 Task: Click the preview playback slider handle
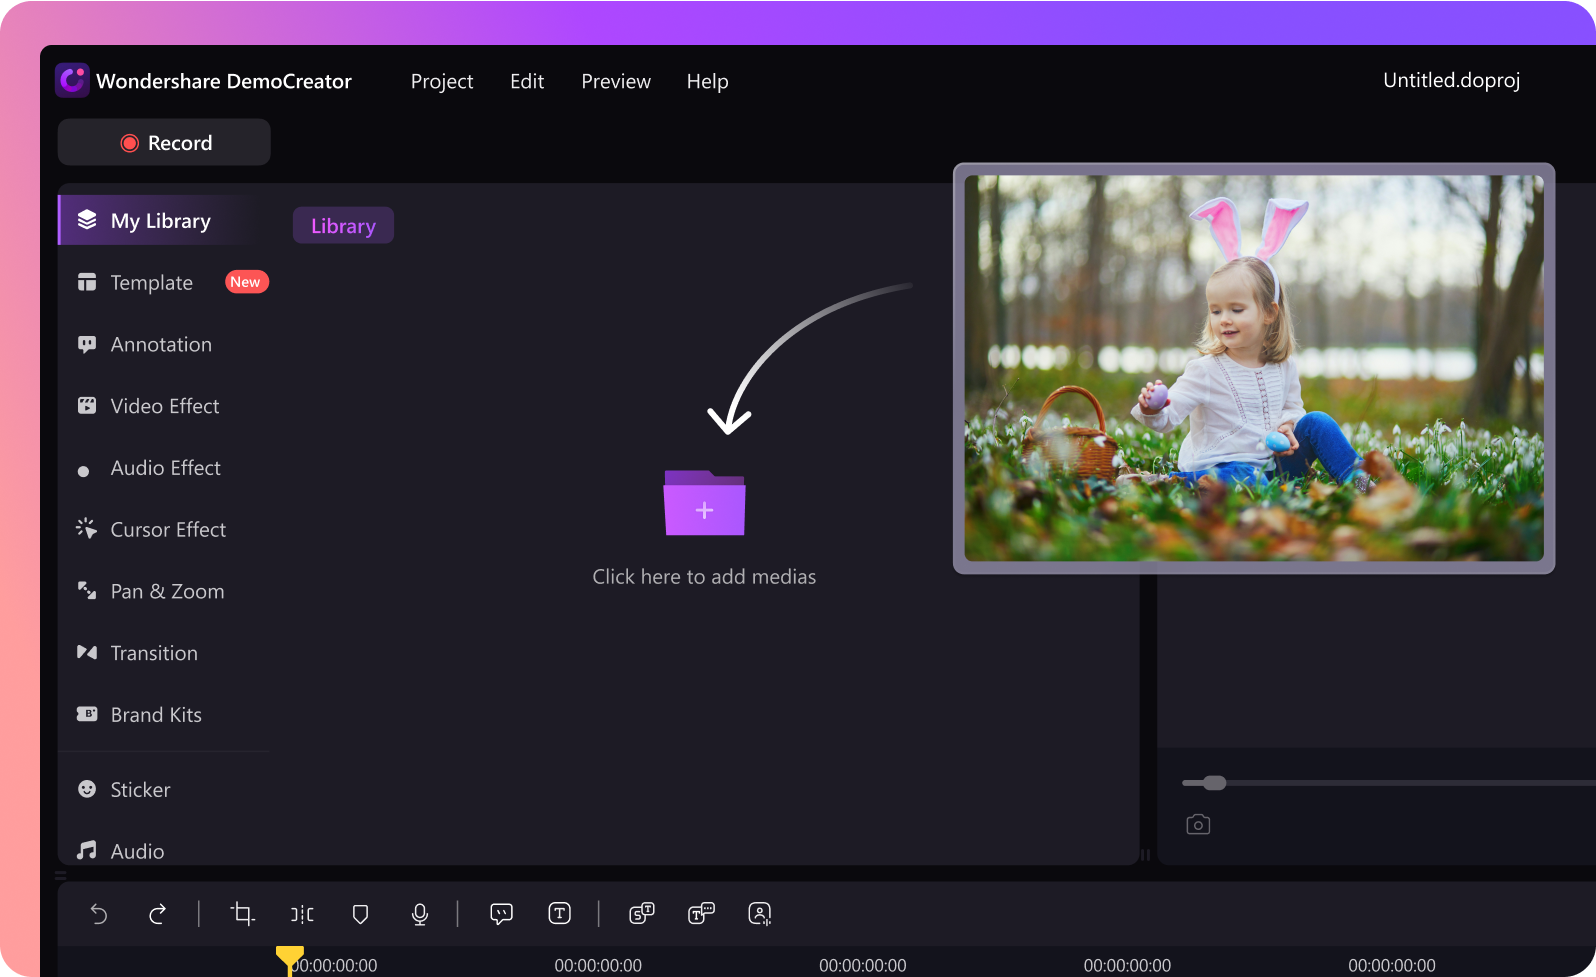pyautogui.click(x=1214, y=783)
